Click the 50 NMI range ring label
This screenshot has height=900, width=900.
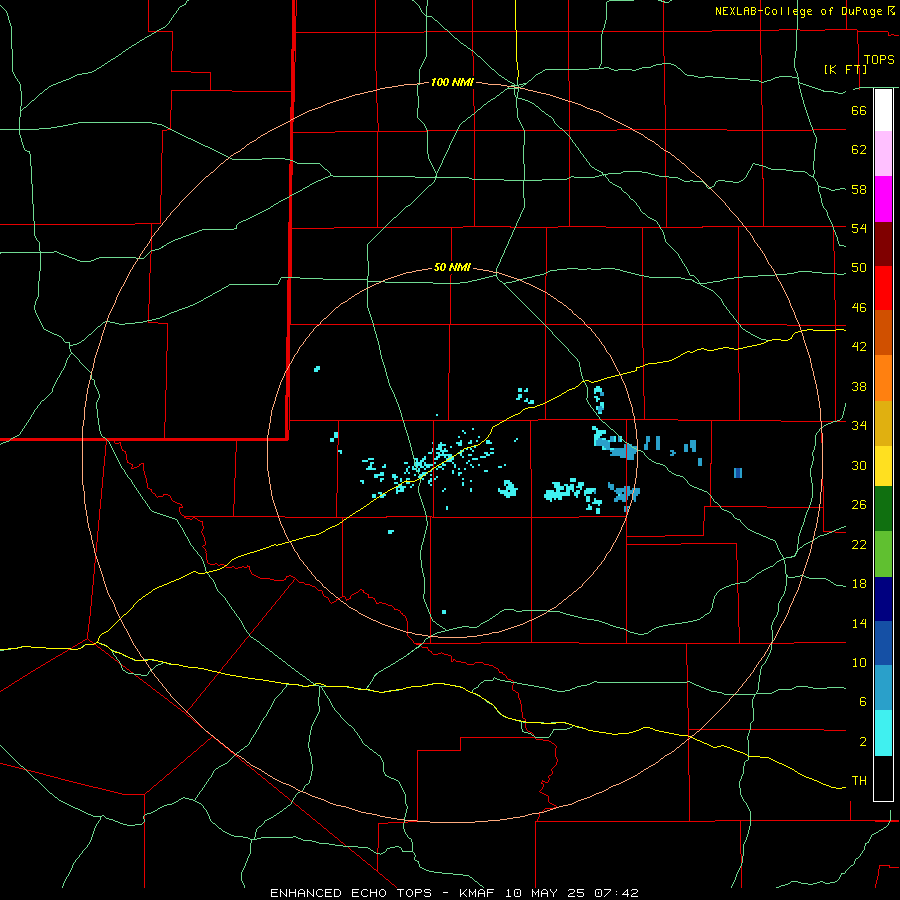[x=452, y=267]
